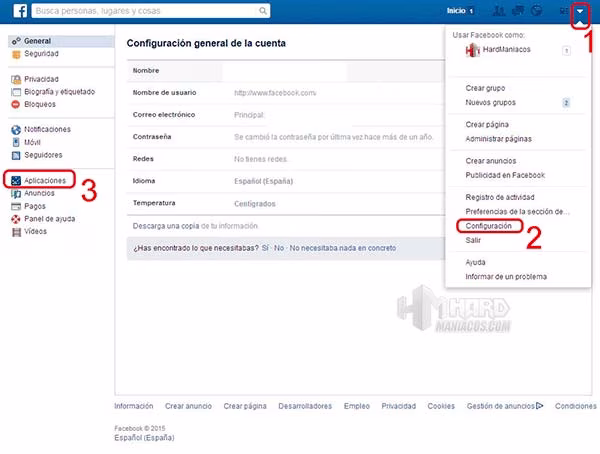Click the Pagos card icon

click(x=16, y=206)
